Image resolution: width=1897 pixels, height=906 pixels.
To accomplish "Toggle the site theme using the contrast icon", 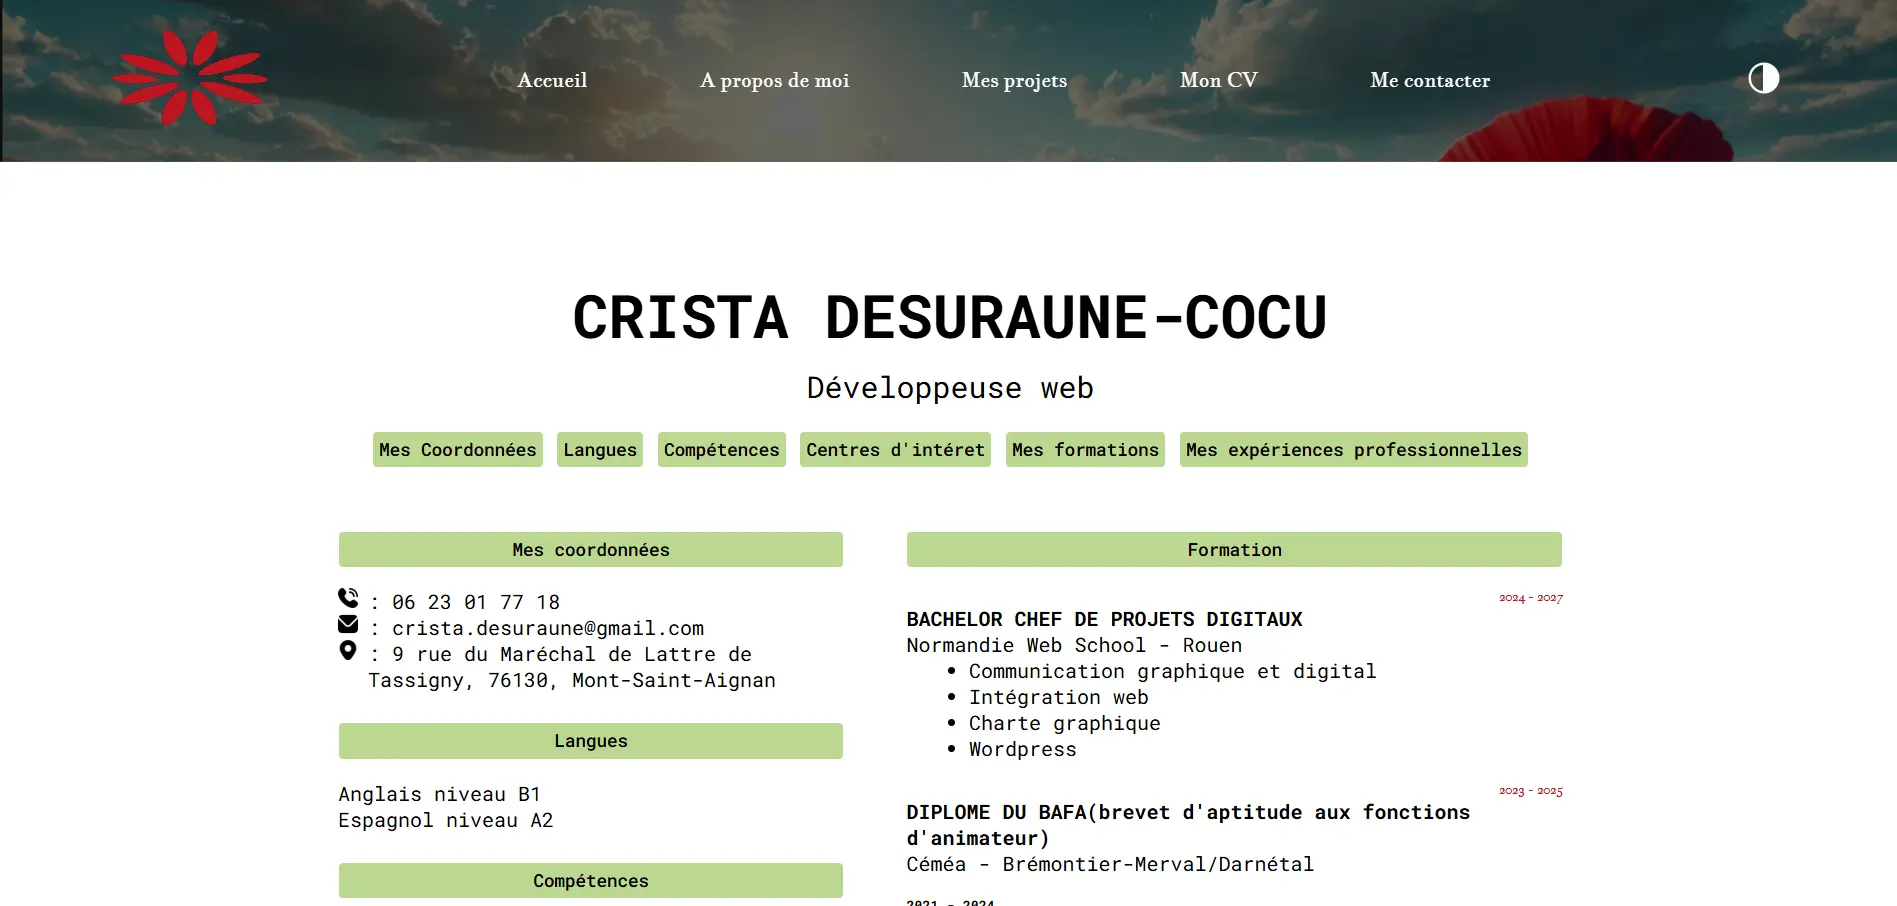I will (x=1763, y=78).
